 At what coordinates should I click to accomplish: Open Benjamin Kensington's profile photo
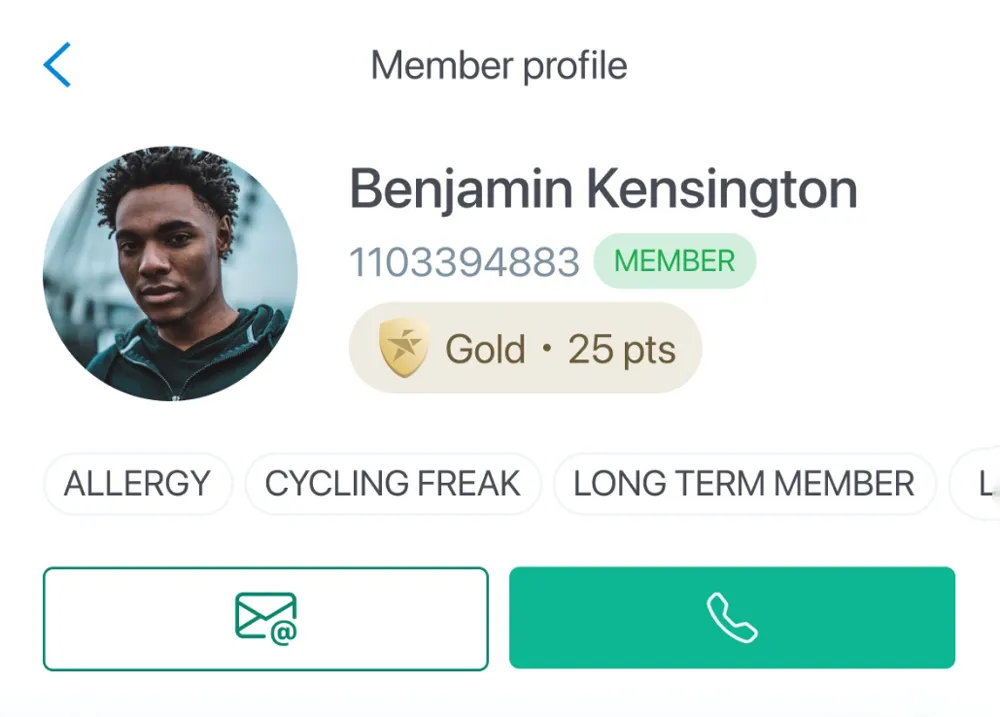[x=170, y=273]
